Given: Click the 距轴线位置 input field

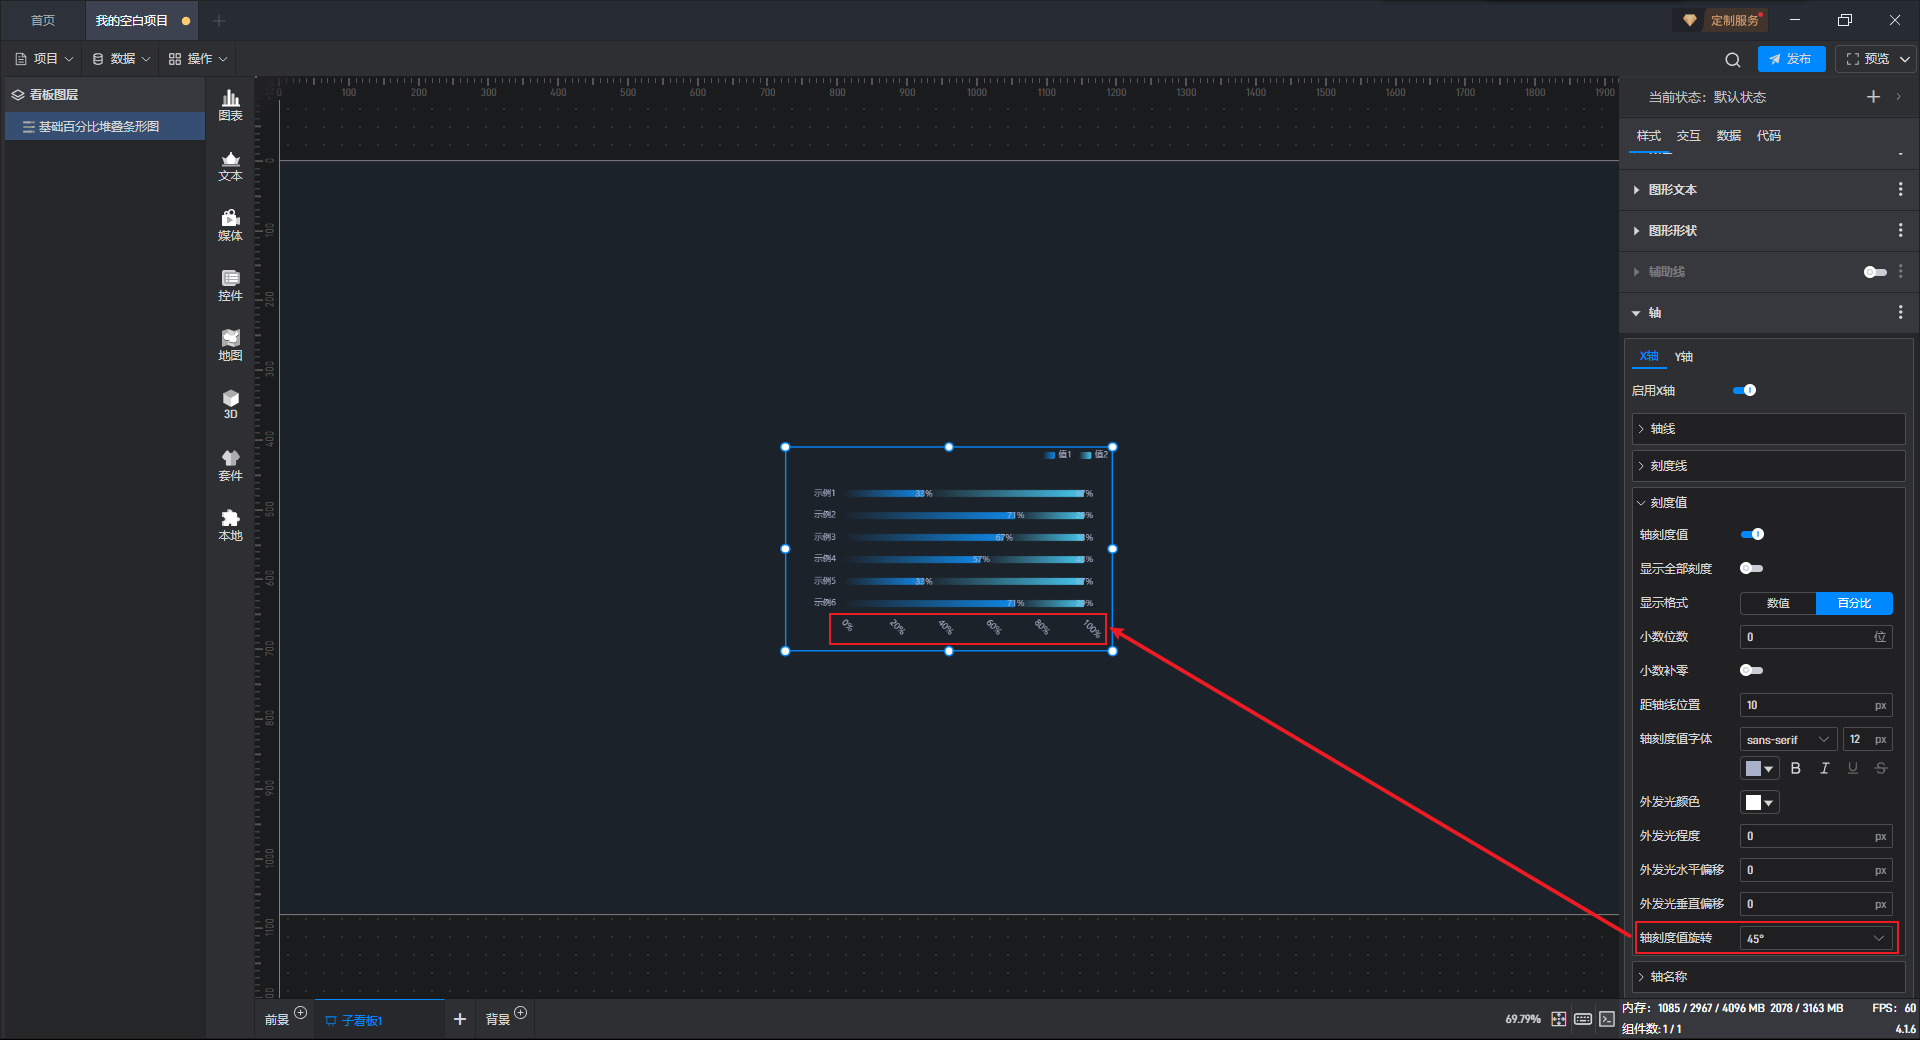Looking at the screenshot, I should 1816,705.
